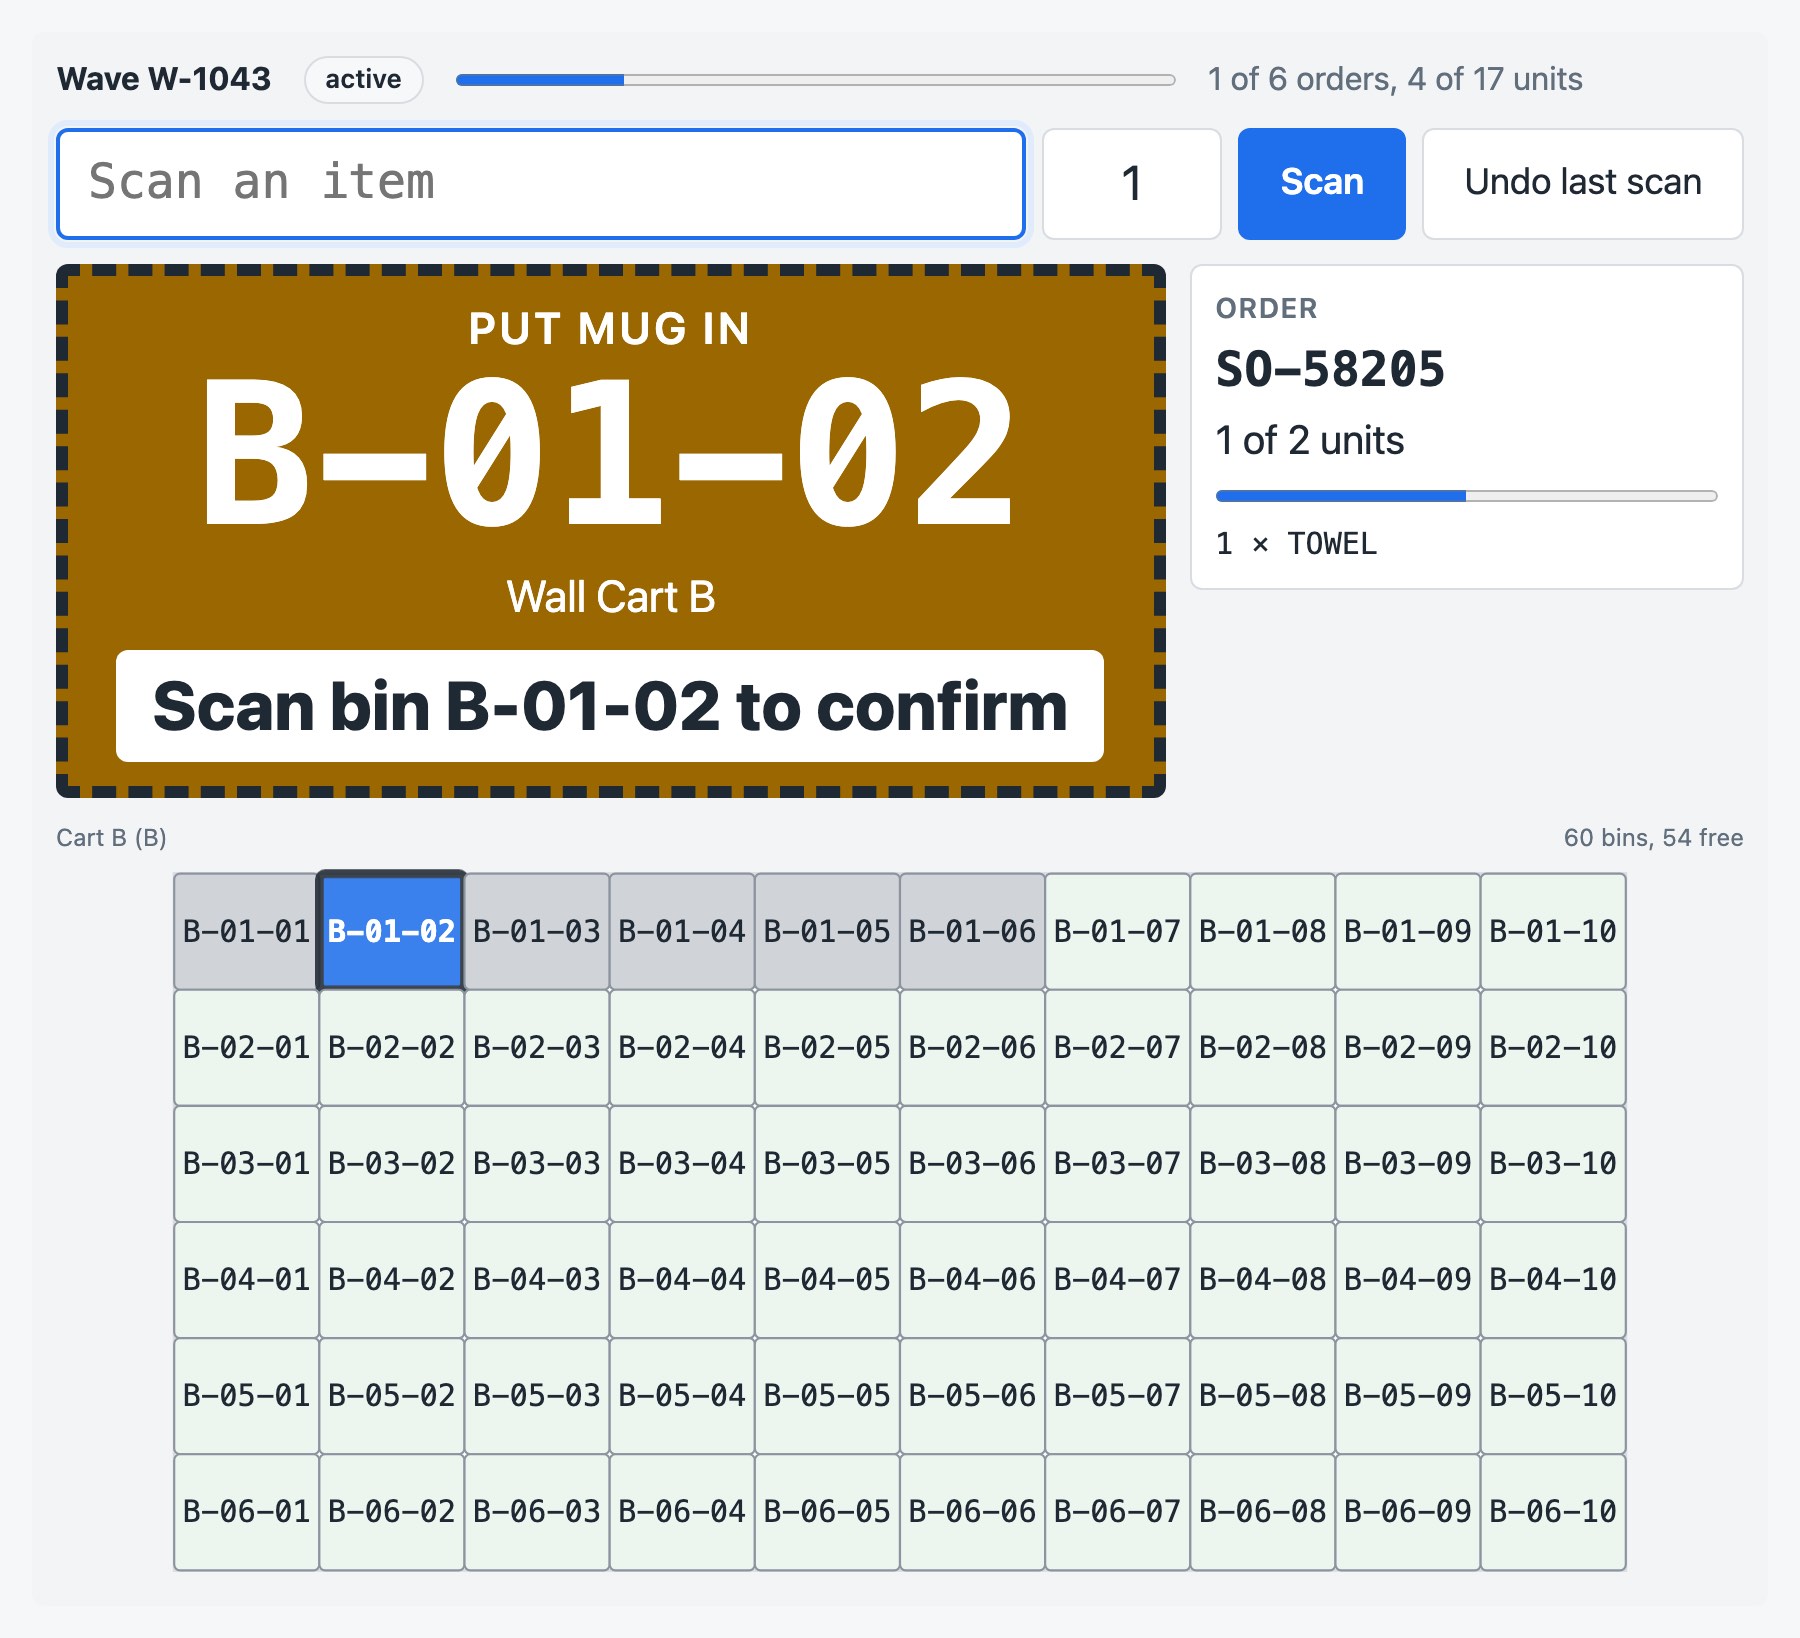Click the Wave W-1043 title

(164, 79)
